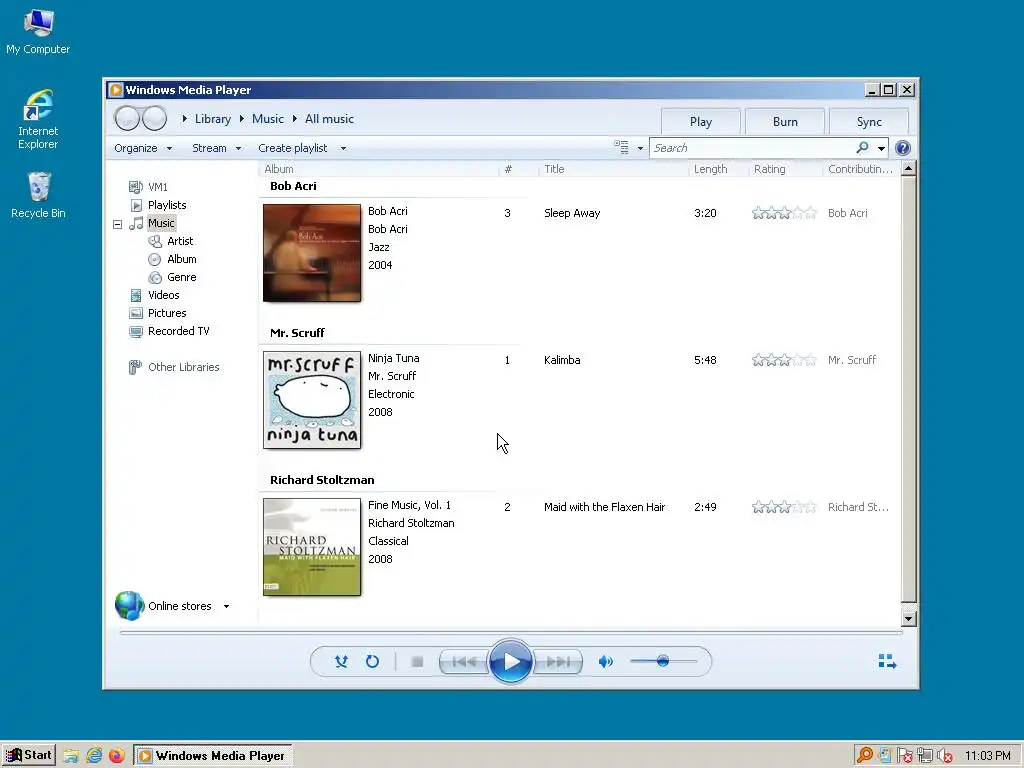Go to the previous track
This screenshot has height=768, width=1024.
[x=464, y=662]
